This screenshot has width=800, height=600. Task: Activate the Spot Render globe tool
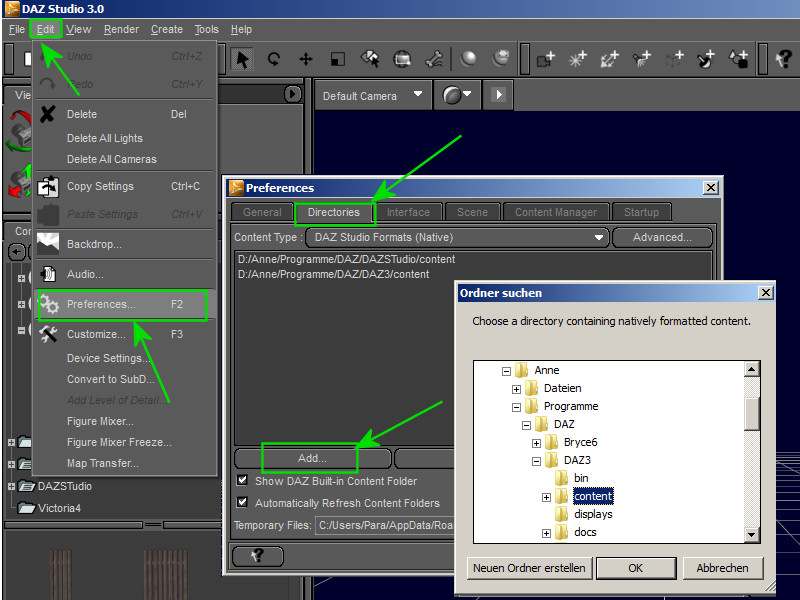pos(402,59)
